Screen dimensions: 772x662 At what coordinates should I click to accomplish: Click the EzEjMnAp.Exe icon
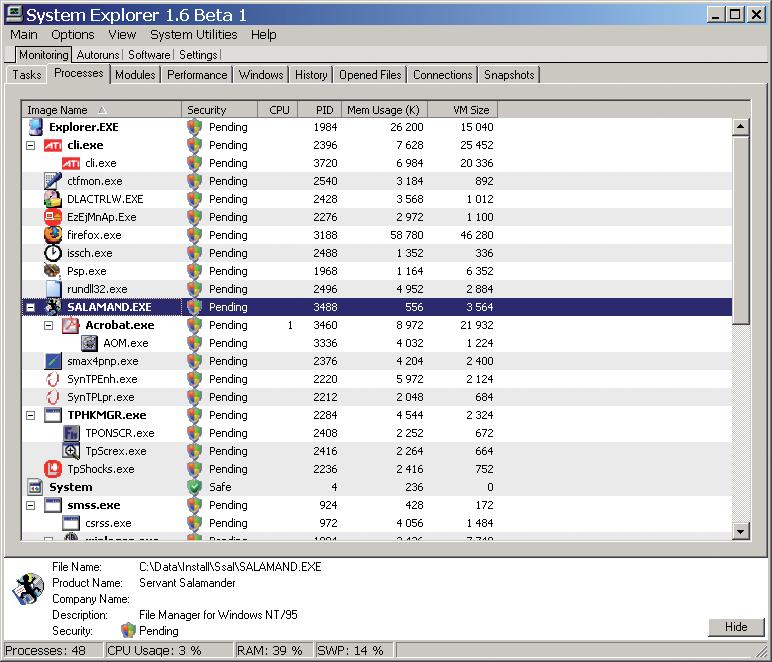[53, 217]
